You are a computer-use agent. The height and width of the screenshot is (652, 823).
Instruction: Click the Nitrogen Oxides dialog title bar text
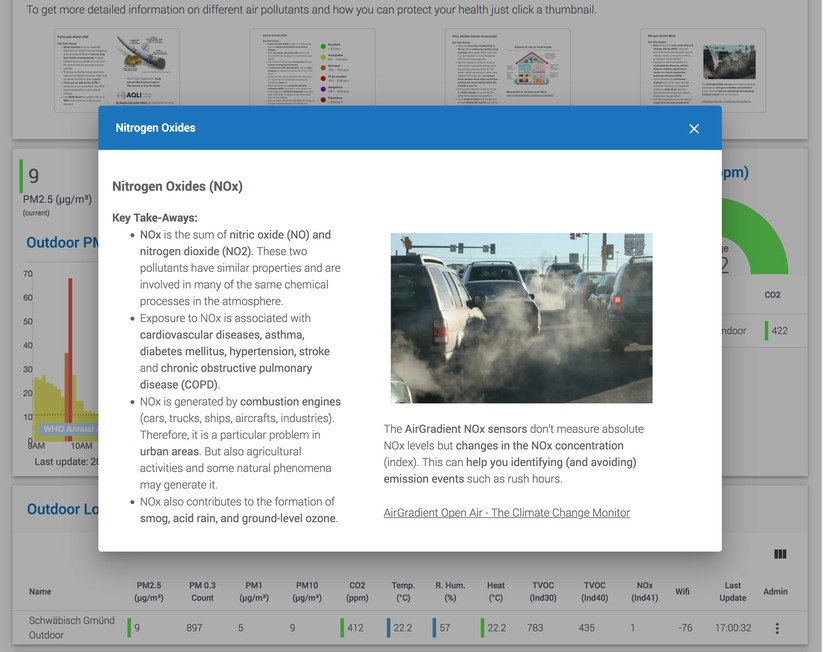pos(155,128)
